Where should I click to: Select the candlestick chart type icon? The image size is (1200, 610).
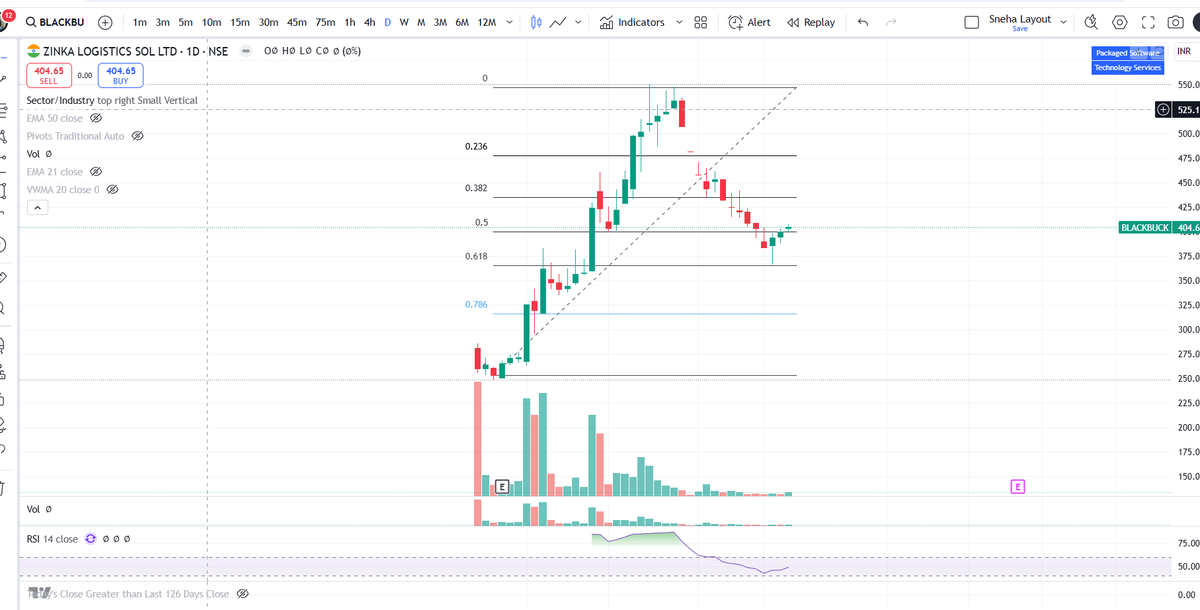click(x=536, y=22)
